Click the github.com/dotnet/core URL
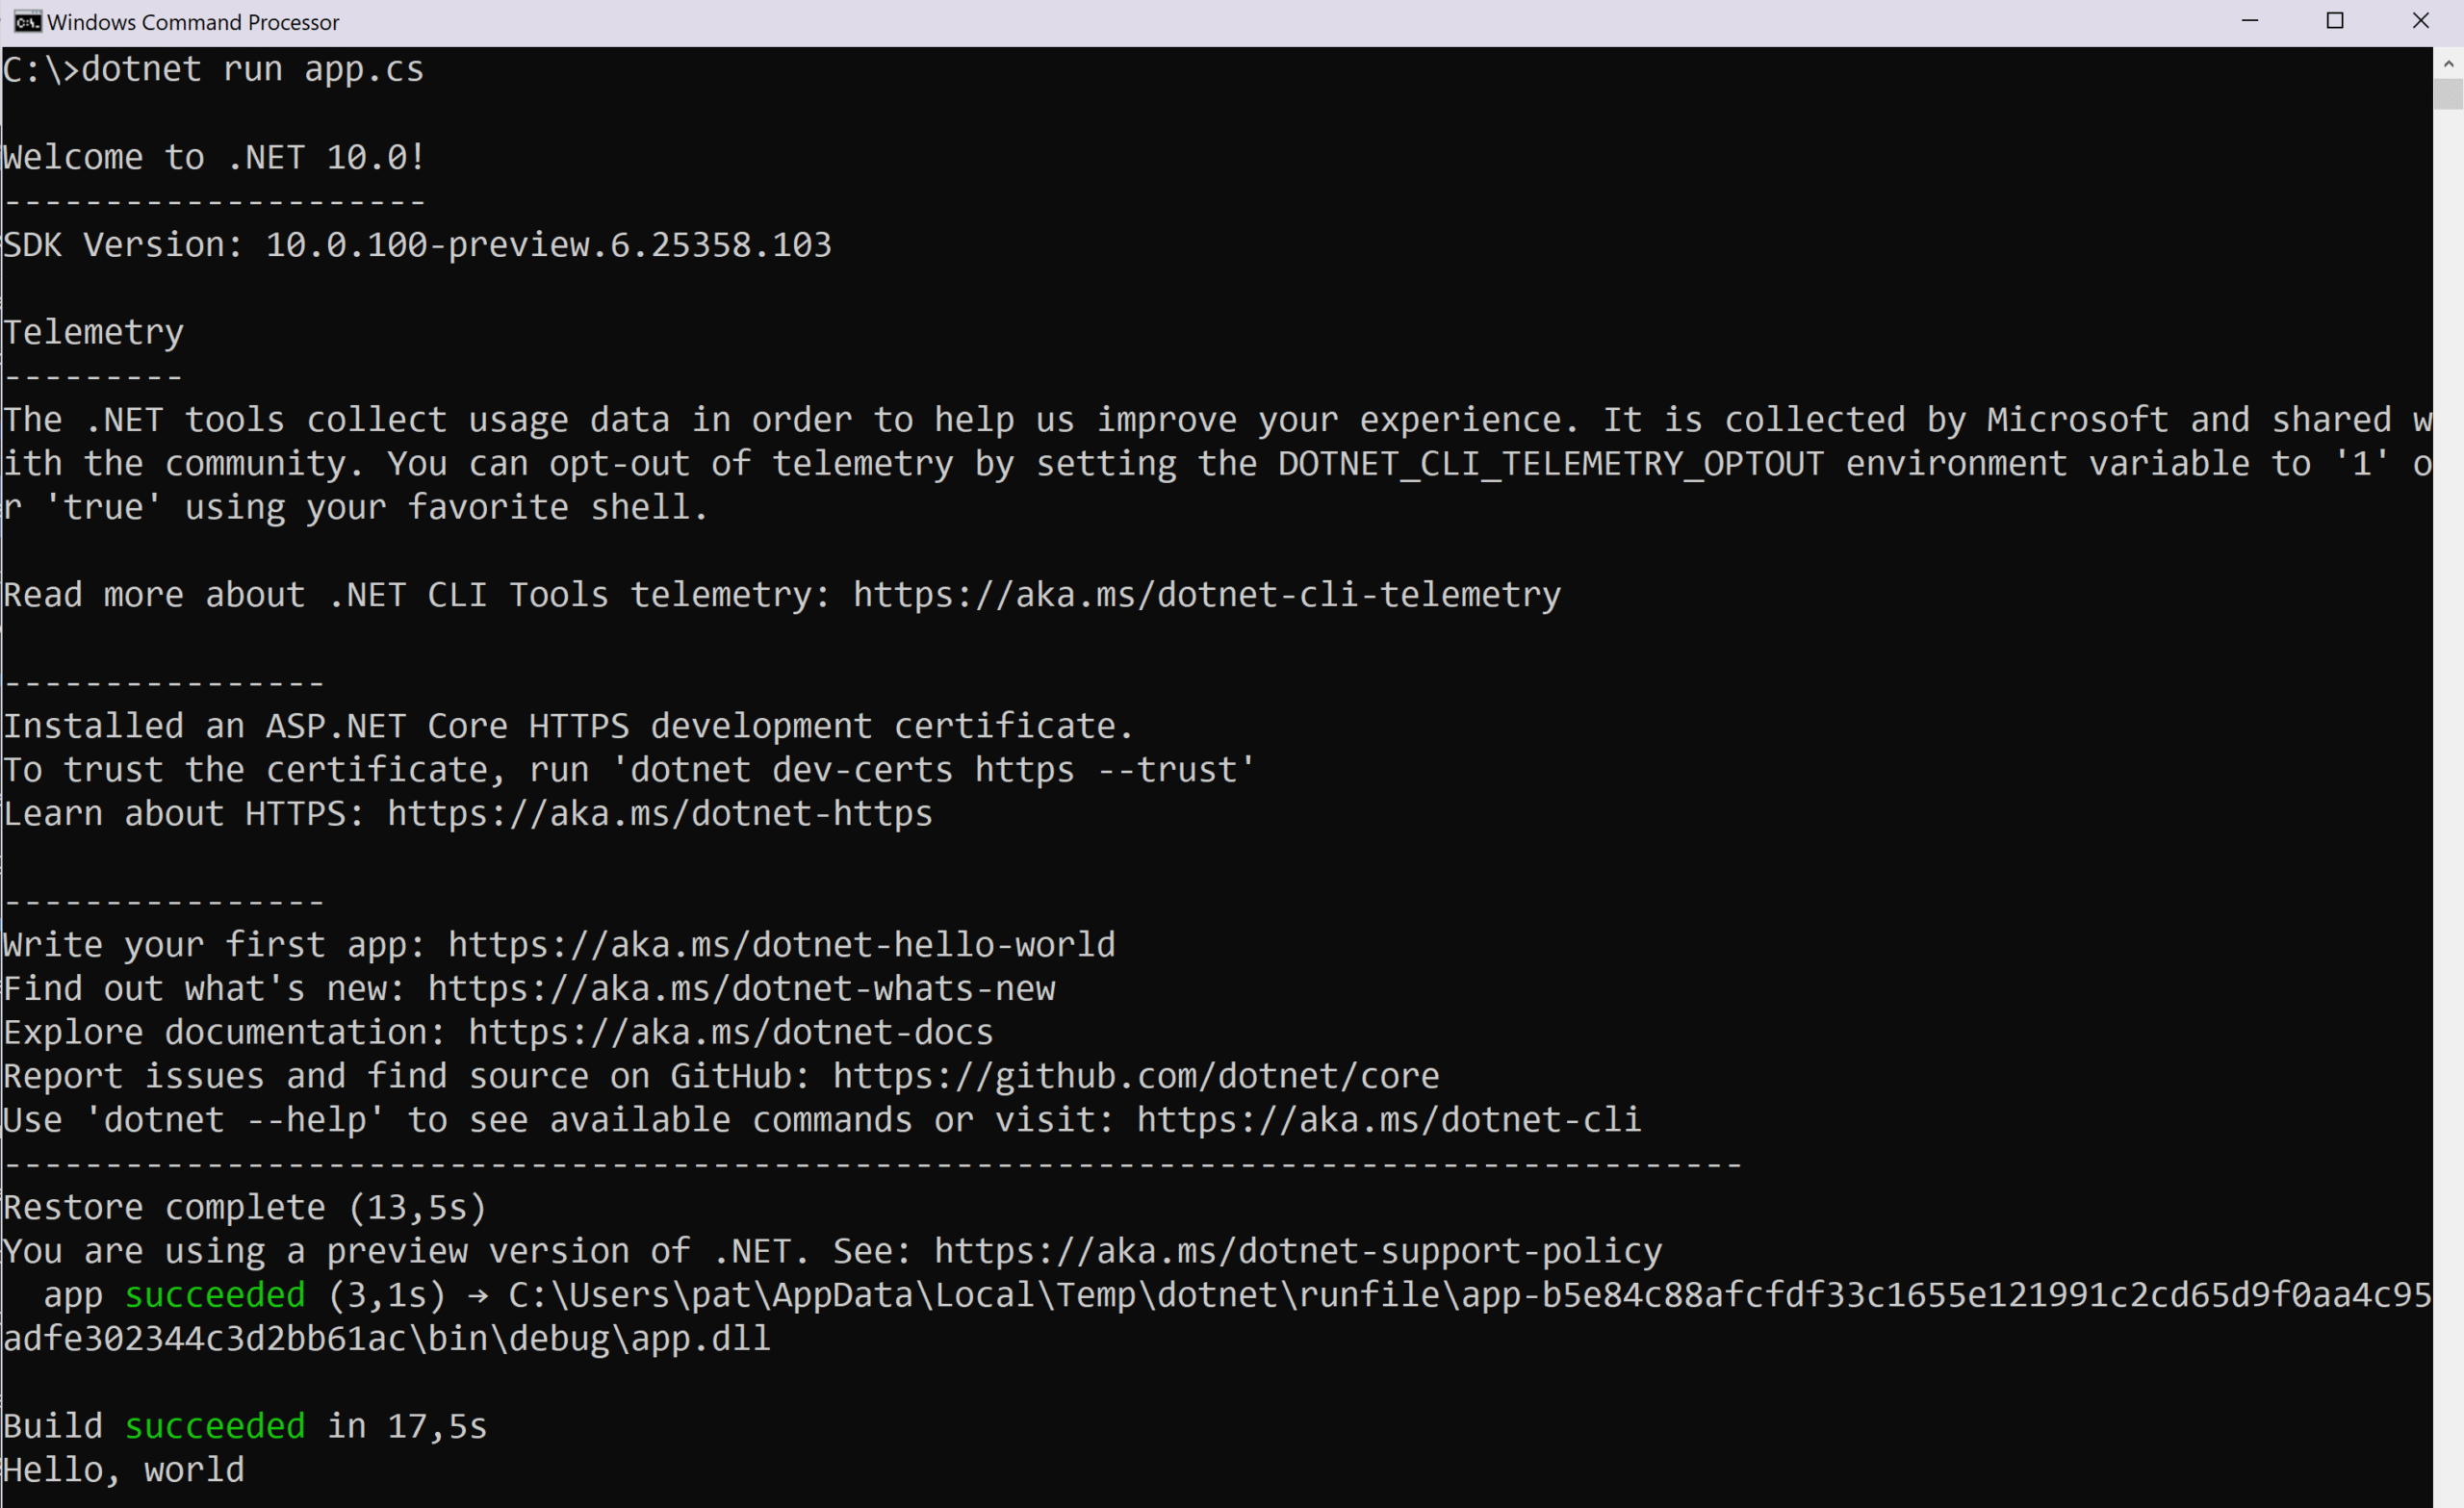The width and height of the screenshot is (2464, 1508). pyautogui.click(x=1136, y=1076)
